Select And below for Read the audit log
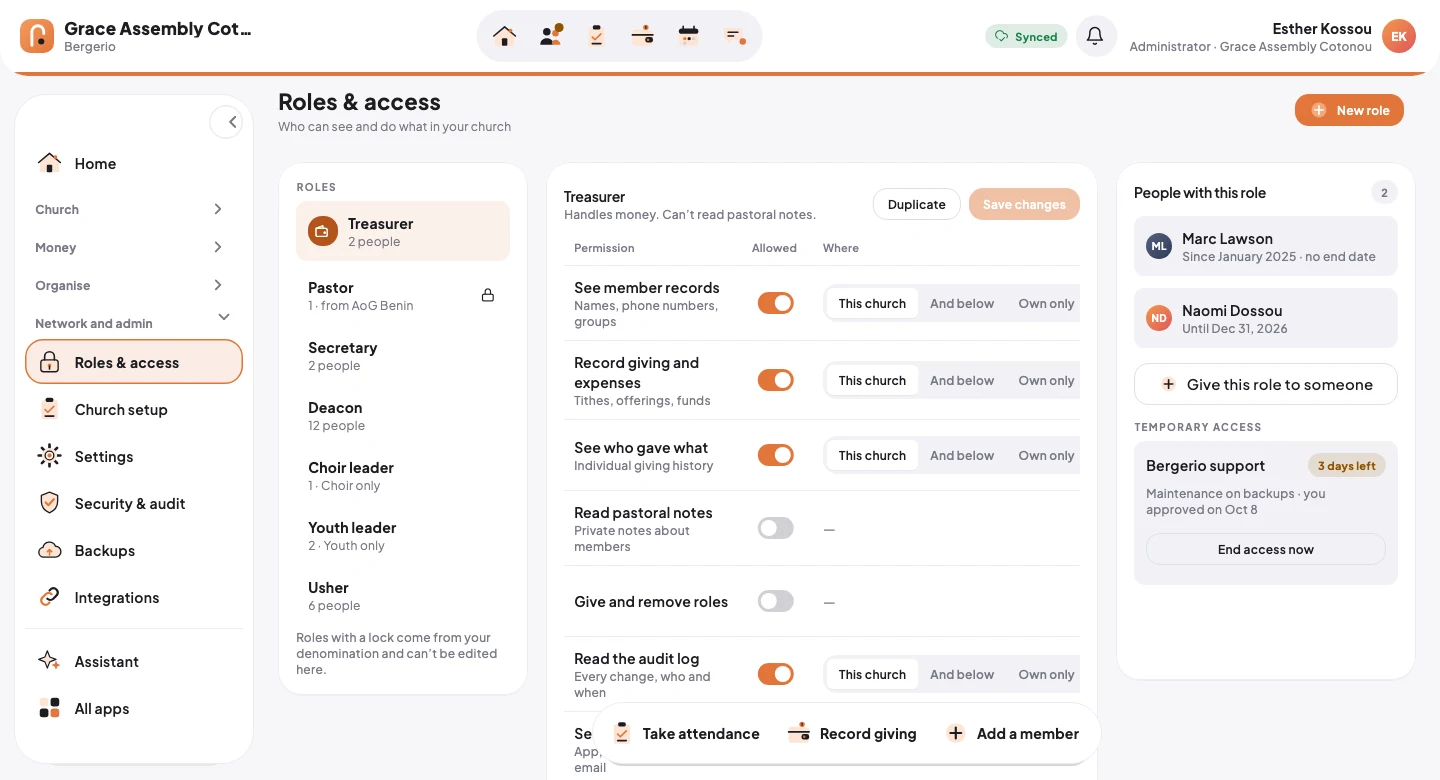 pos(962,674)
